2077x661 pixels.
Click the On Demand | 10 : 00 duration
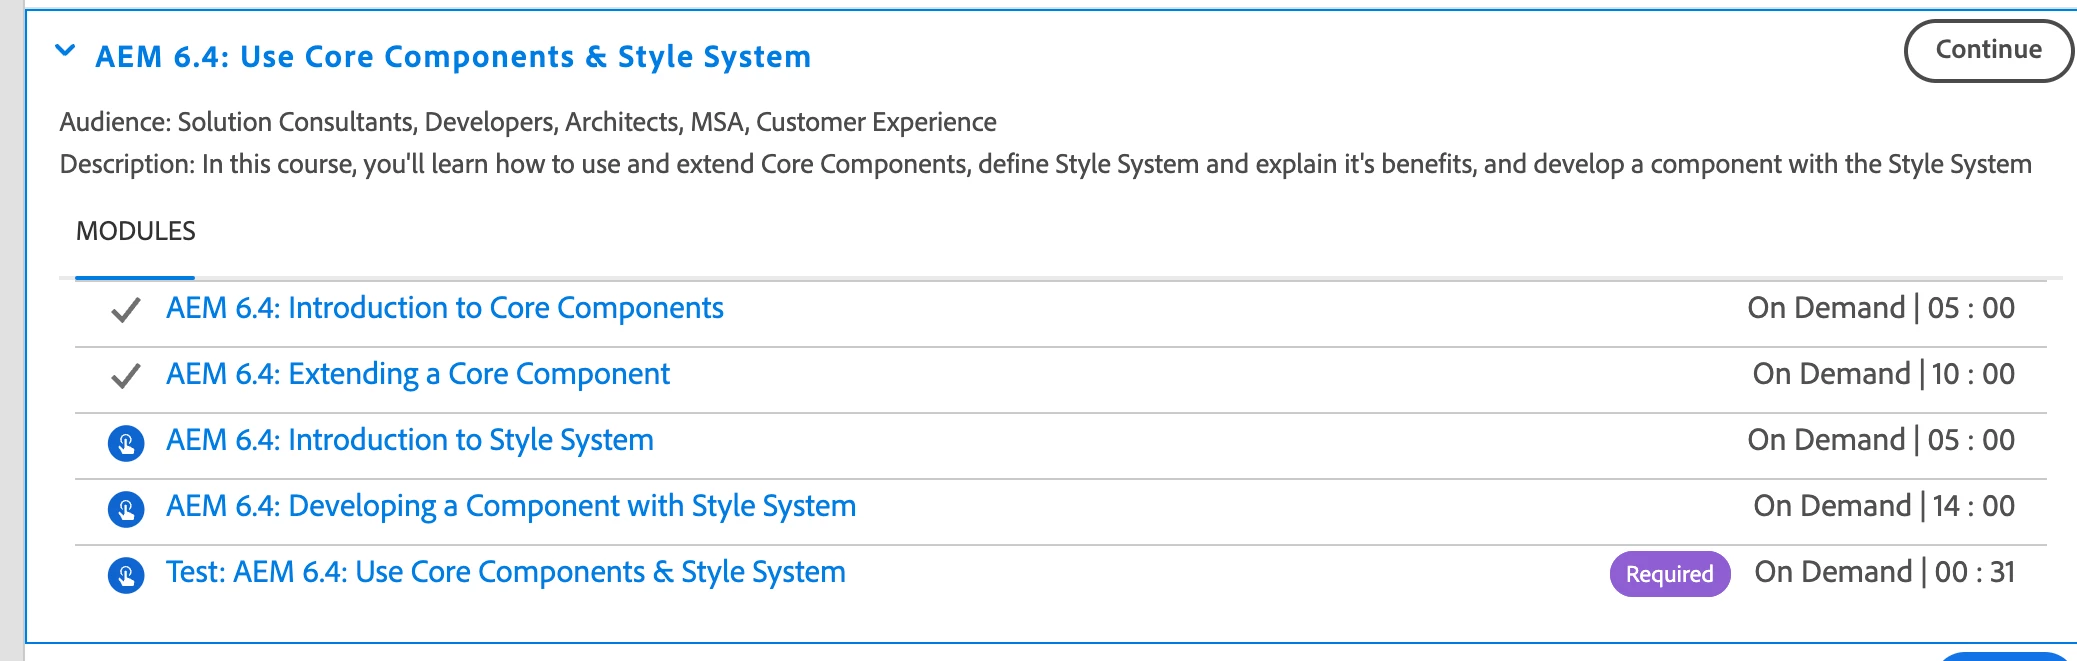[1884, 374]
